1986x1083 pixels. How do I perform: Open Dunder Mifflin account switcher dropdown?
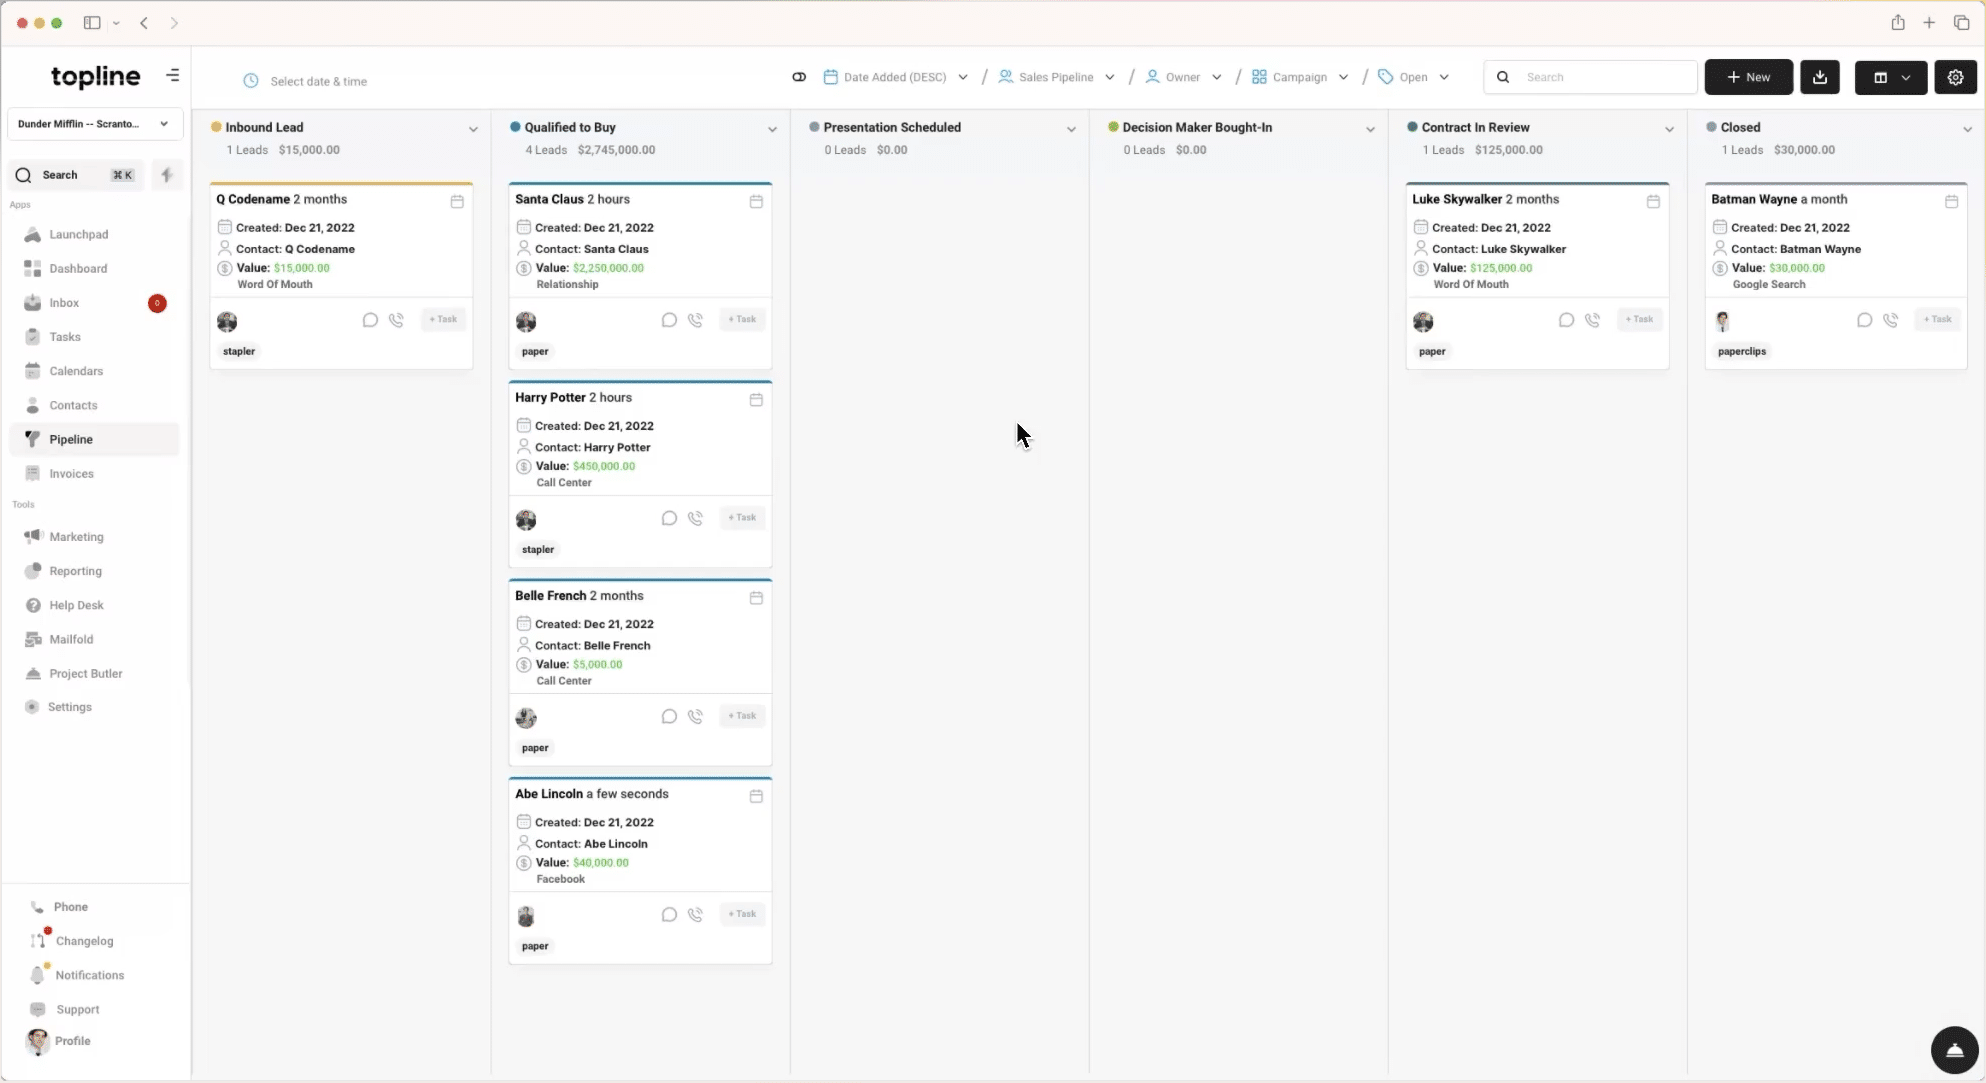(94, 124)
